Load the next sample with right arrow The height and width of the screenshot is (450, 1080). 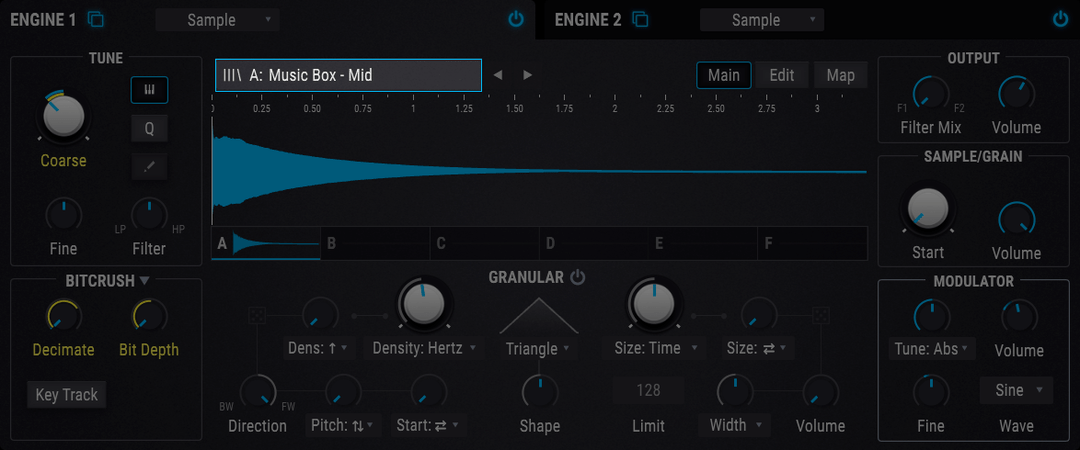pos(528,75)
